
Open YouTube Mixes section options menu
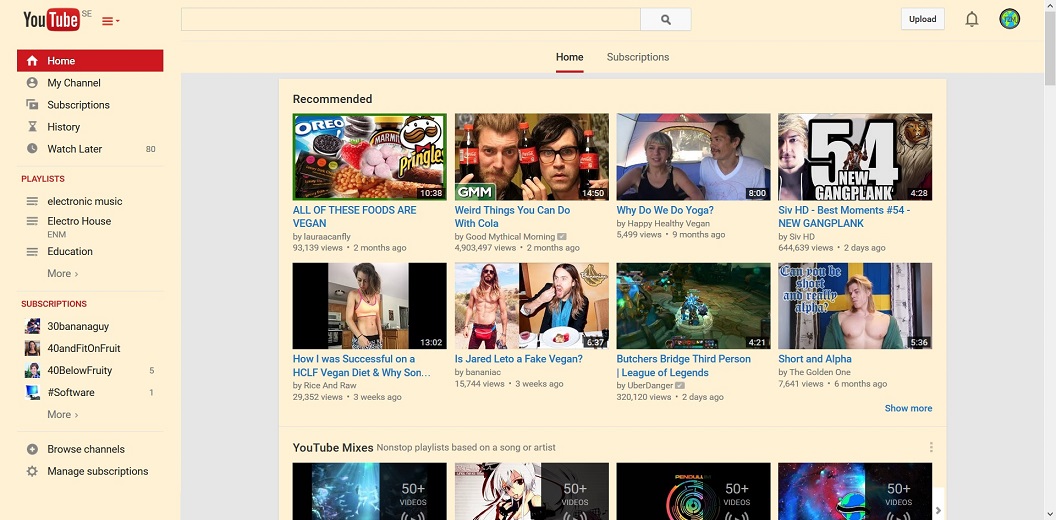pyautogui.click(x=931, y=447)
